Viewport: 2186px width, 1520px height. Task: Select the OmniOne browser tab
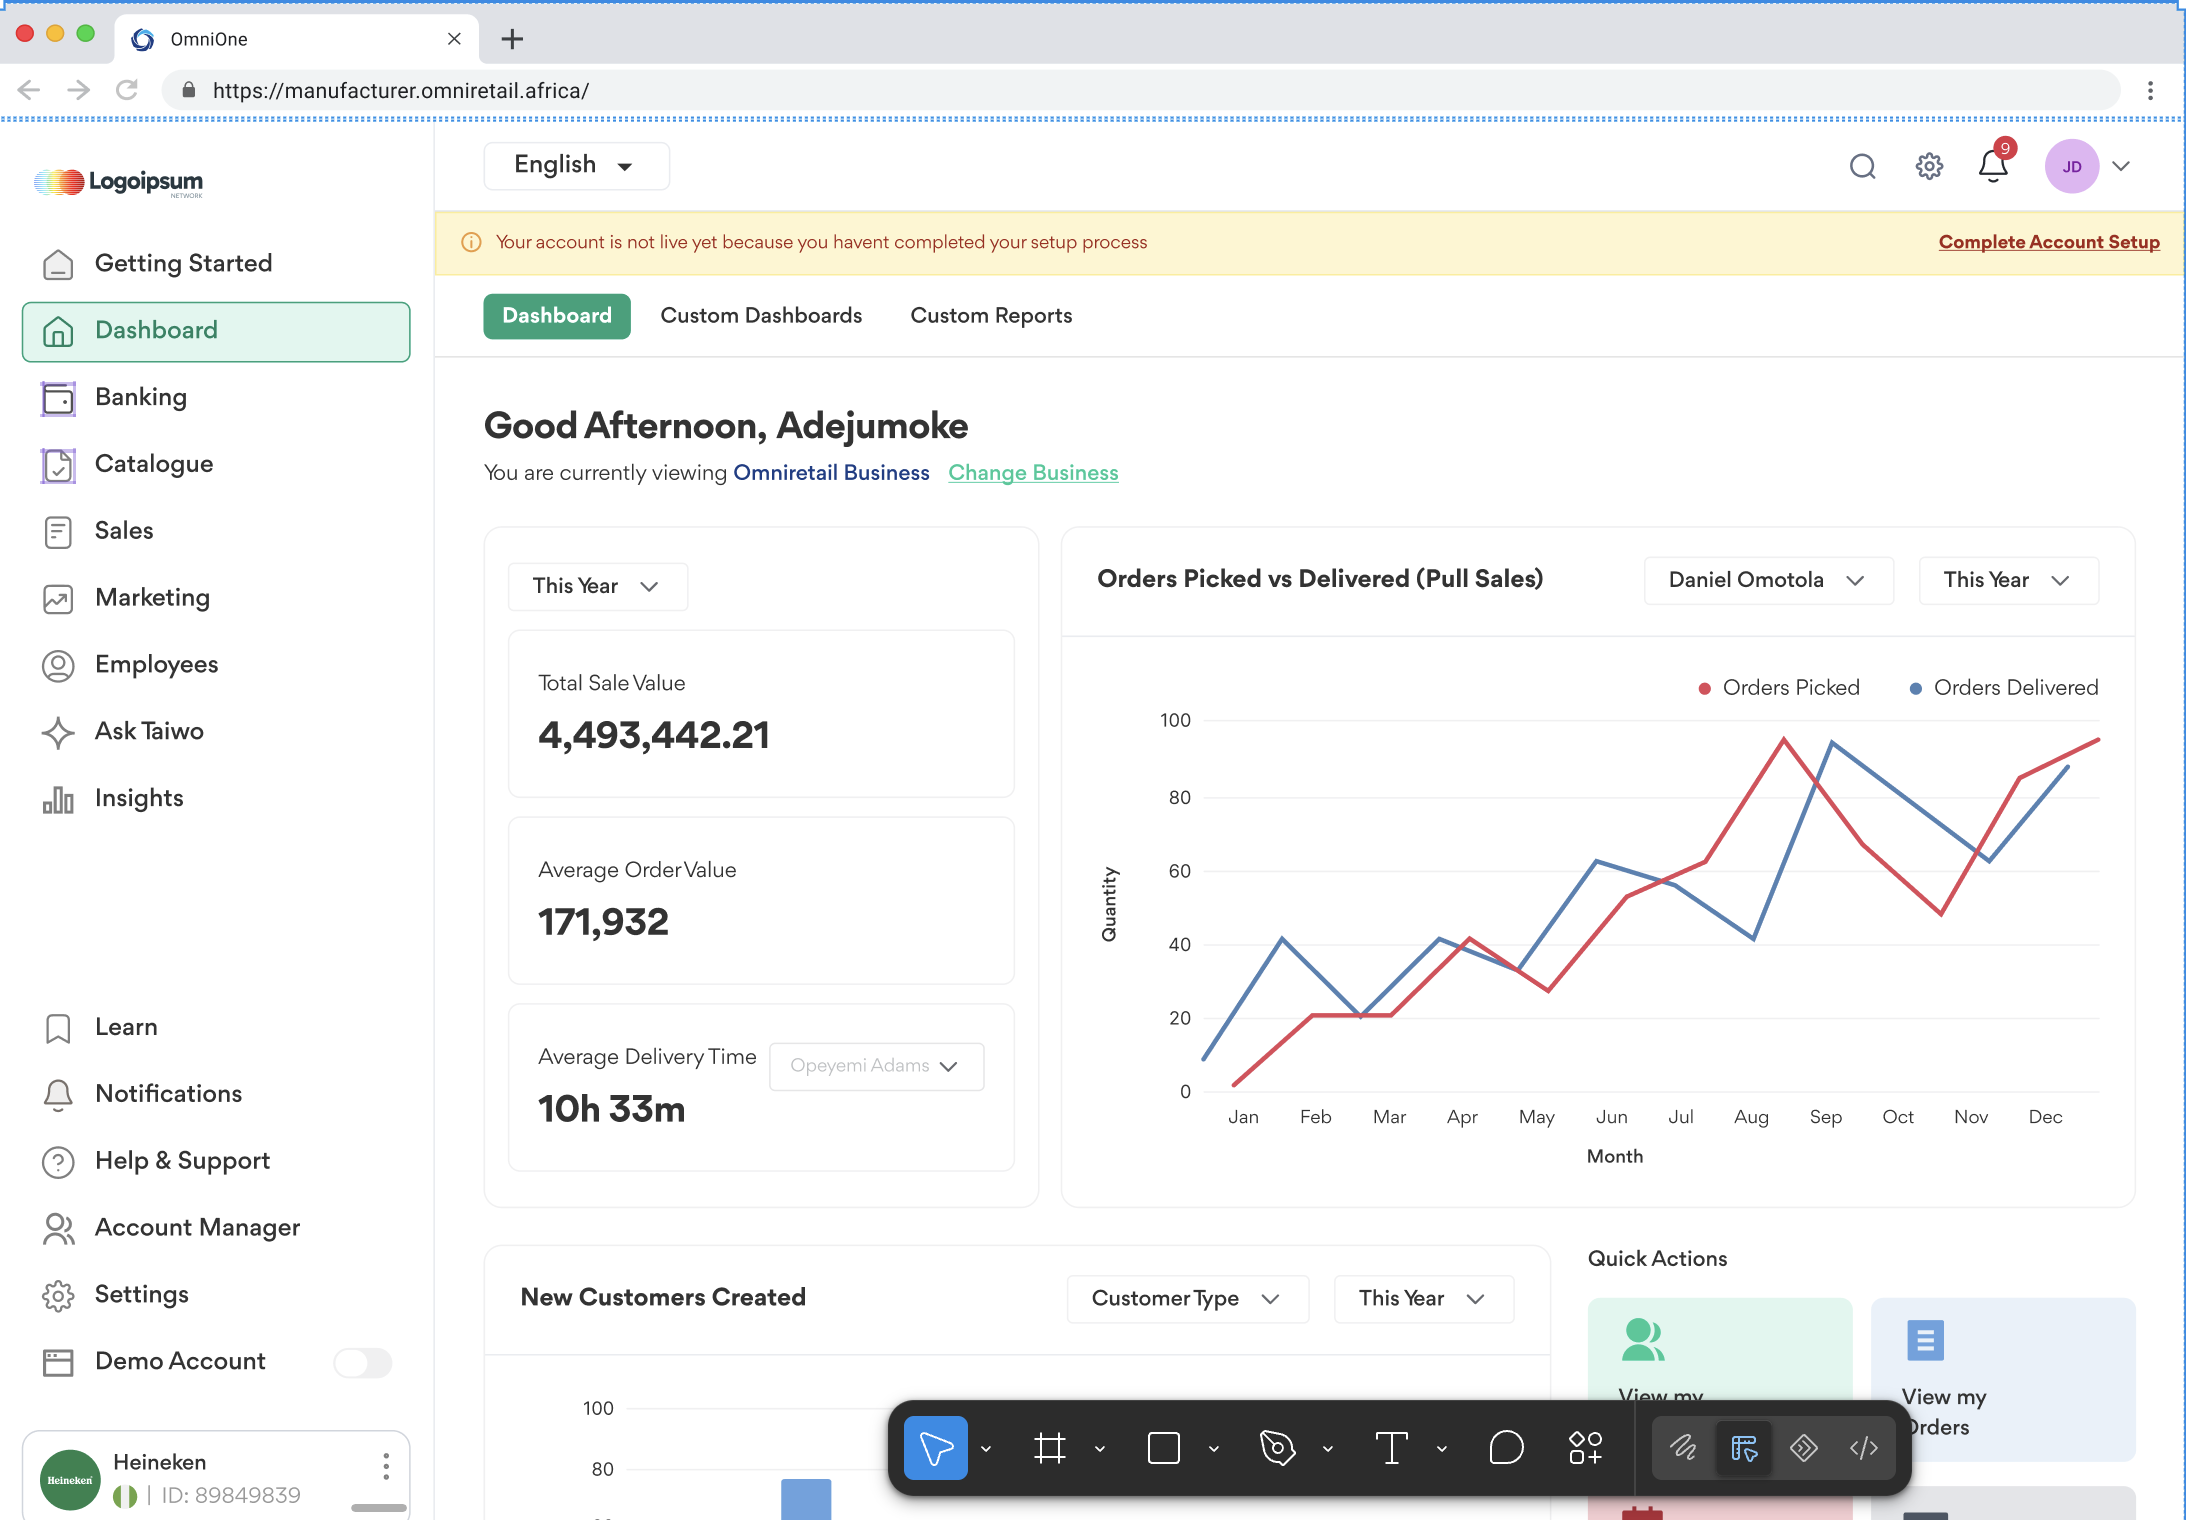point(297,39)
